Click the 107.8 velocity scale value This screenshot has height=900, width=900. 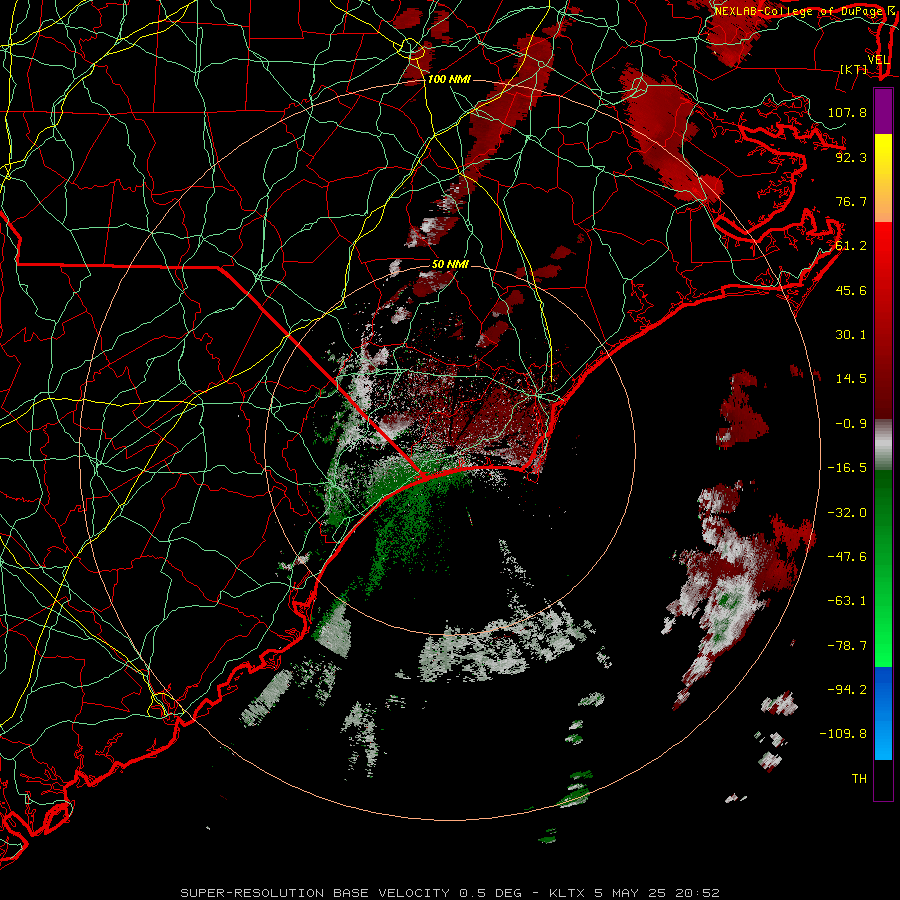[847, 112]
